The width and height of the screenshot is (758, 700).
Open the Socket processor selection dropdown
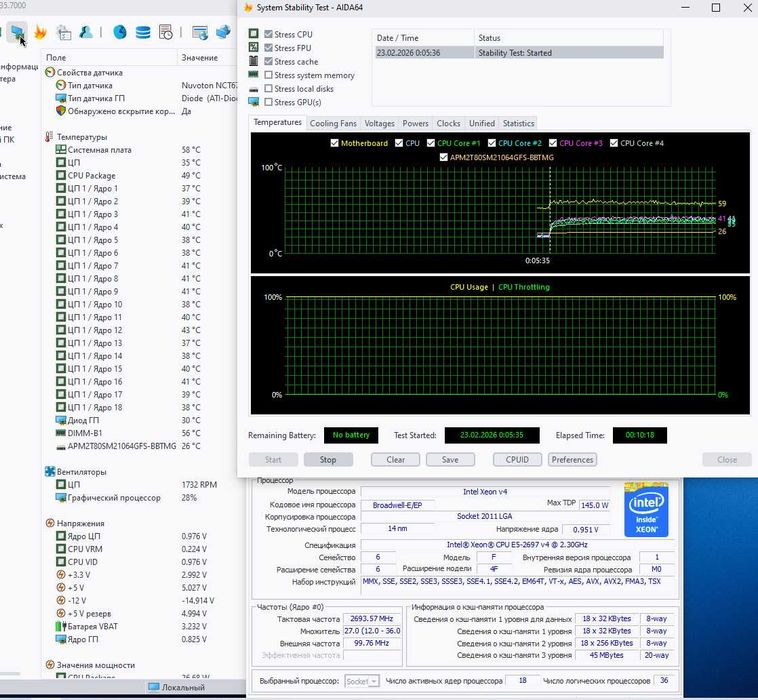coord(362,681)
